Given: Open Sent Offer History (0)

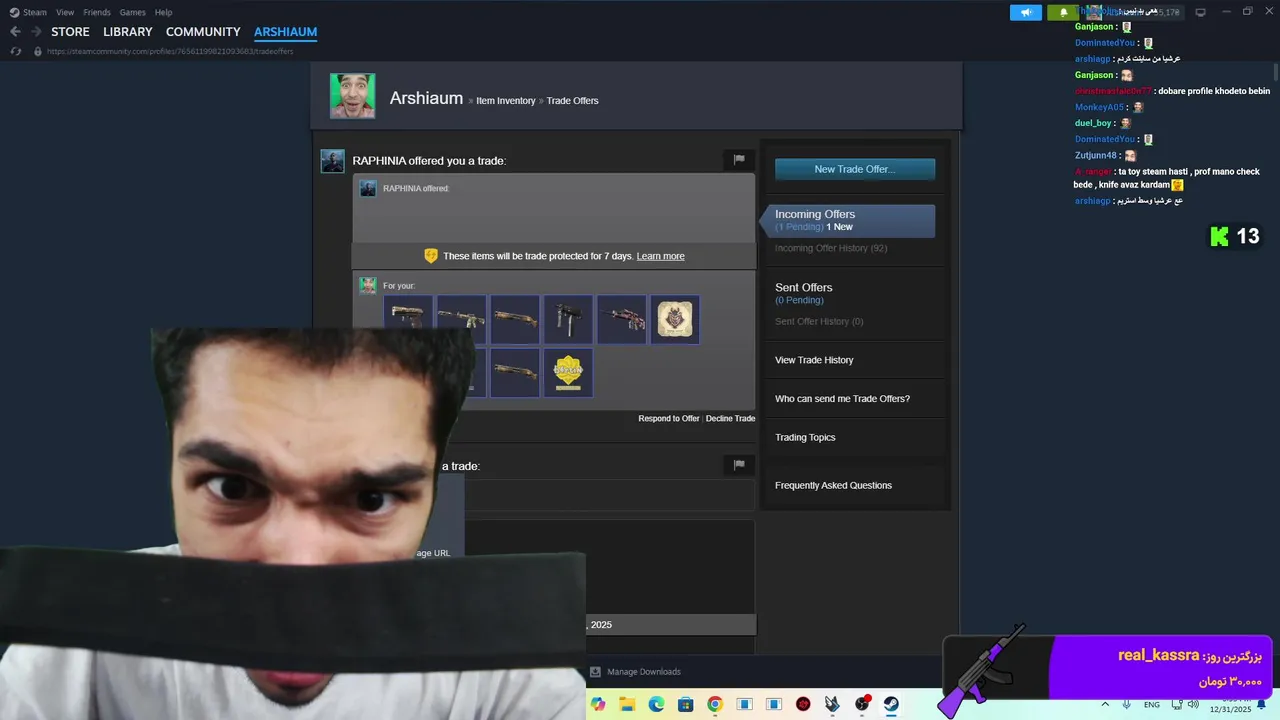Looking at the screenshot, I should pos(819,321).
